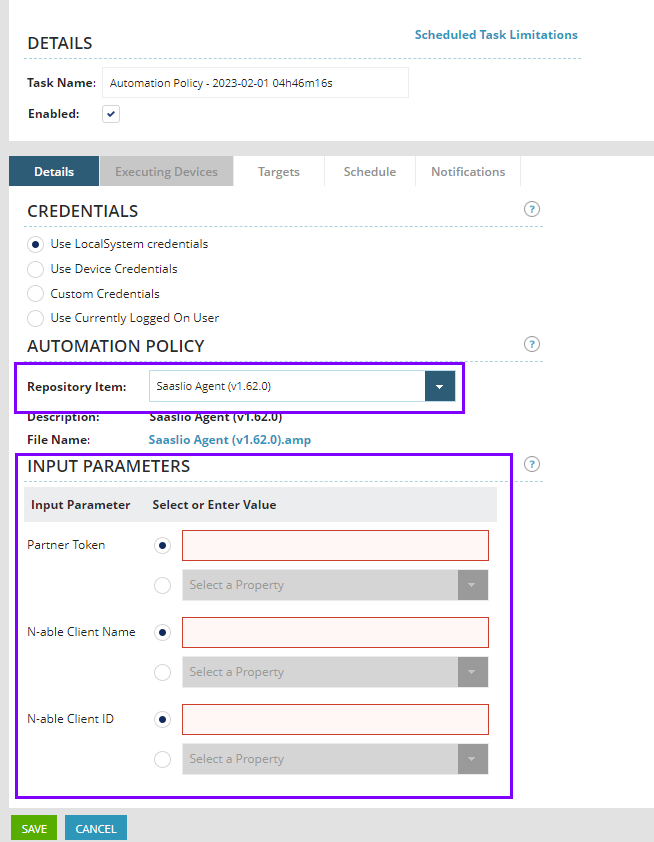Select N-able Client ID text value radio
This screenshot has height=842, width=654.
pyautogui.click(x=162, y=720)
